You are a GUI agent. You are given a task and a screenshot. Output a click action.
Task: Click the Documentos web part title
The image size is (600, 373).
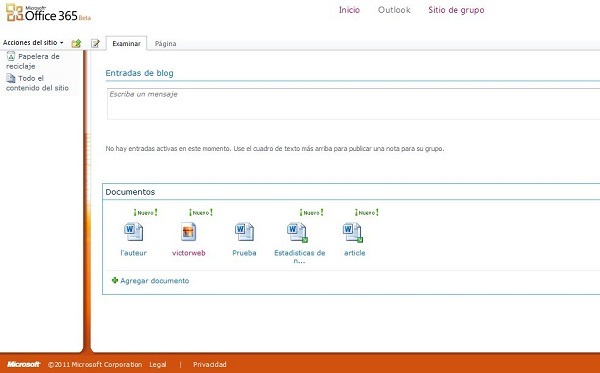tap(130, 192)
